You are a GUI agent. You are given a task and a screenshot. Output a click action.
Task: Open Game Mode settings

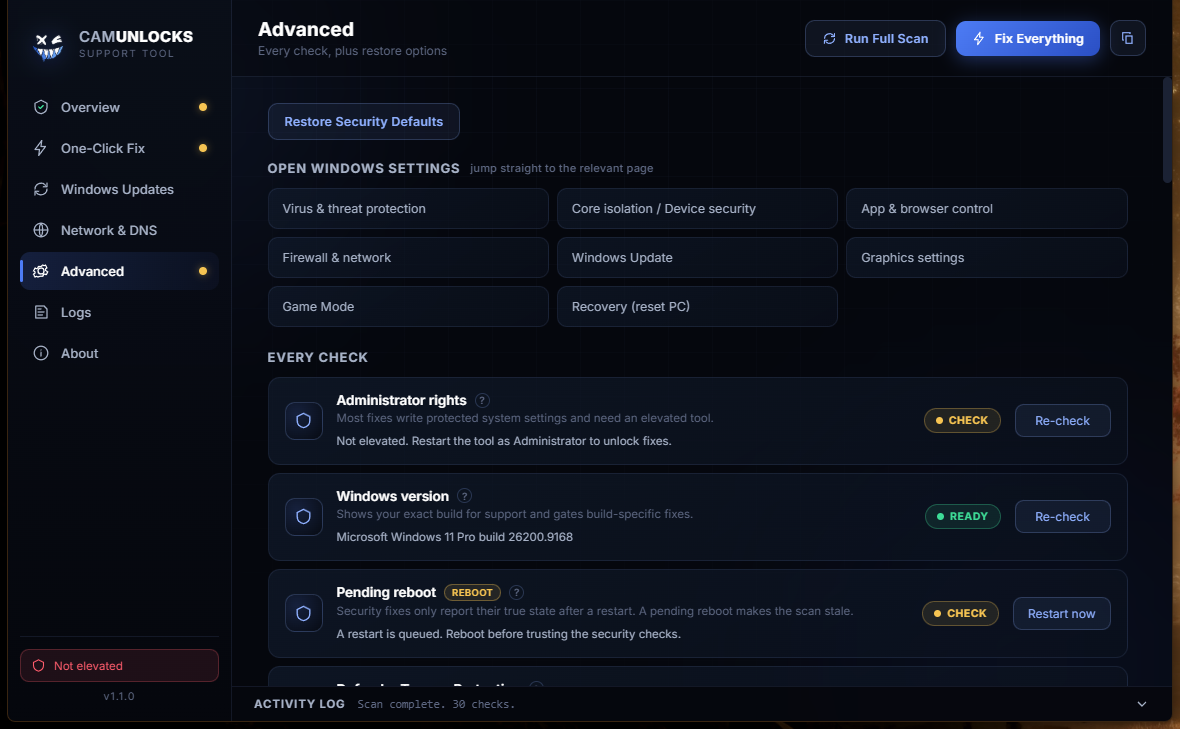coord(408,306)
